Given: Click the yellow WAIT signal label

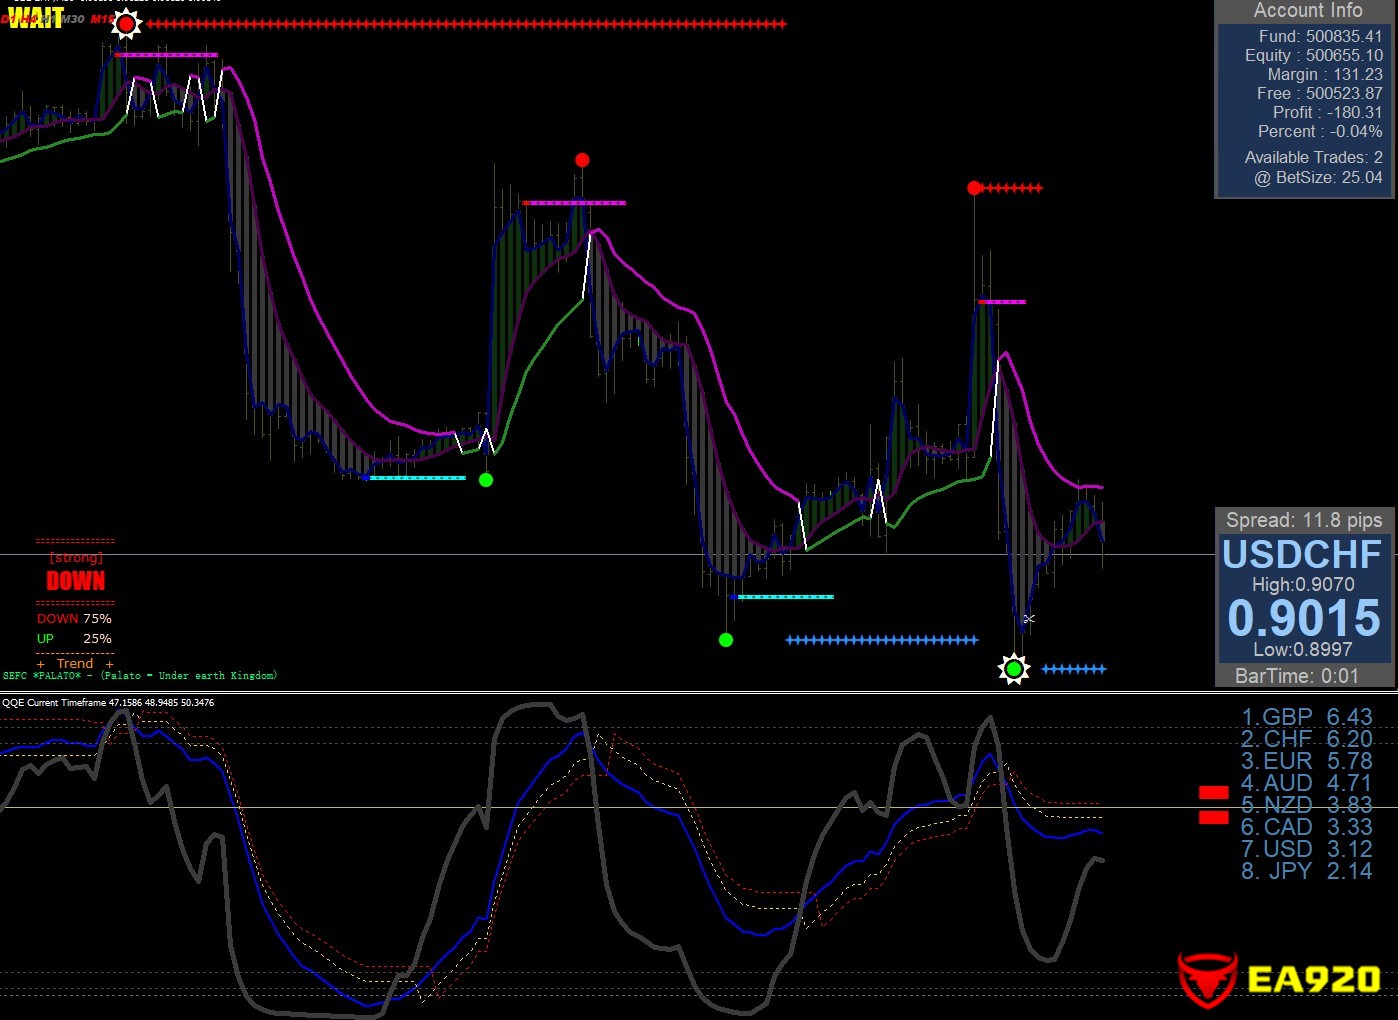Looking at the screenshot, I should (x=36, y=17).
